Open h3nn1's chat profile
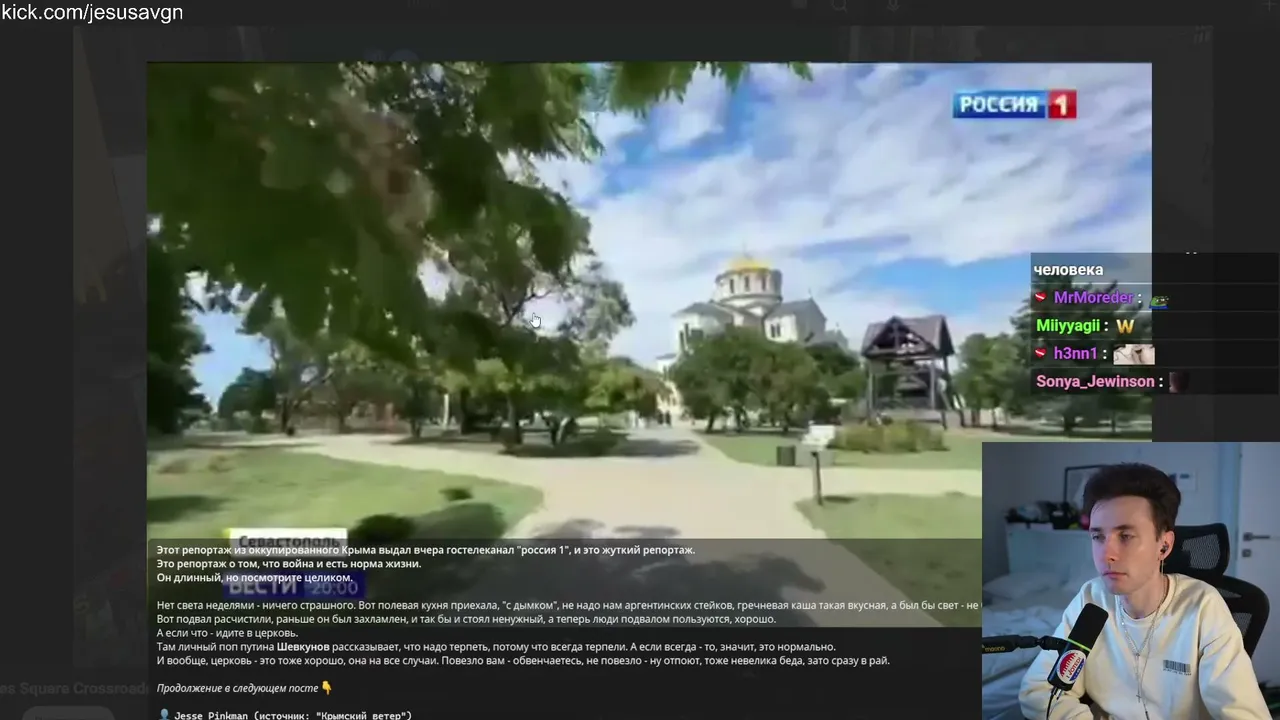The image size is (1280, 720). 1075,354
